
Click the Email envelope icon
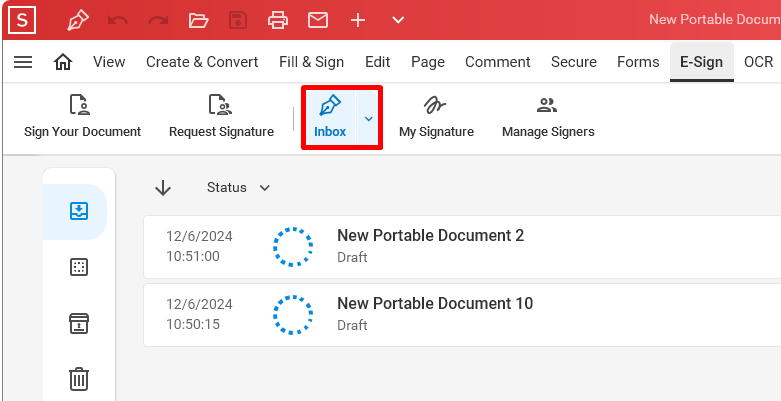click(318, 20)
